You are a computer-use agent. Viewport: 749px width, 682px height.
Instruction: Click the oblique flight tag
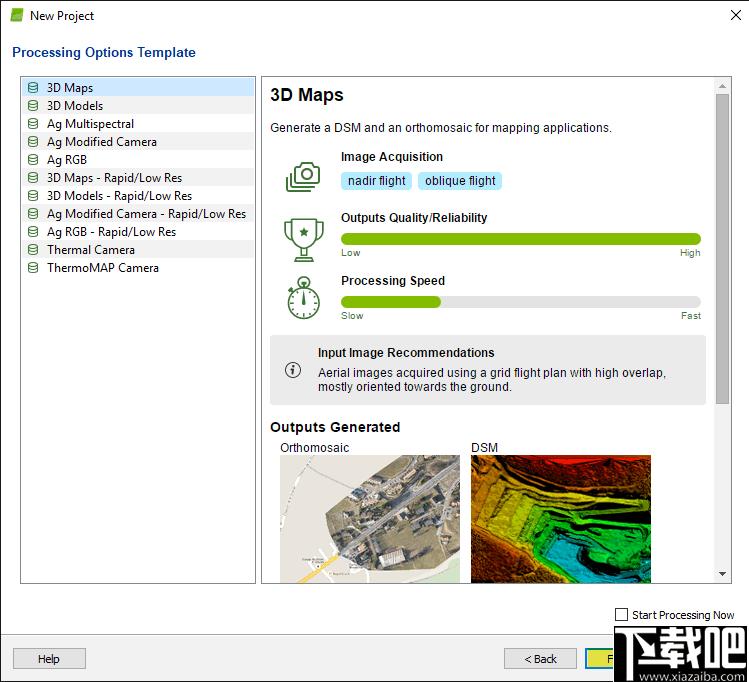pyautogui.click(x=460, y=181)
